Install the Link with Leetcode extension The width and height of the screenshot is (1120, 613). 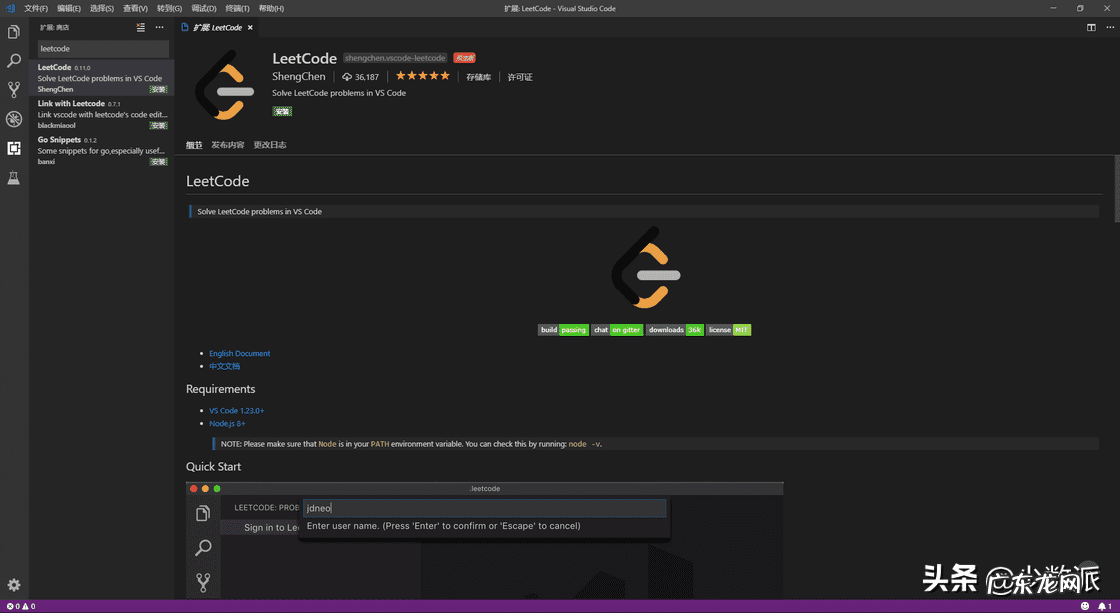(x=158, y=126)
